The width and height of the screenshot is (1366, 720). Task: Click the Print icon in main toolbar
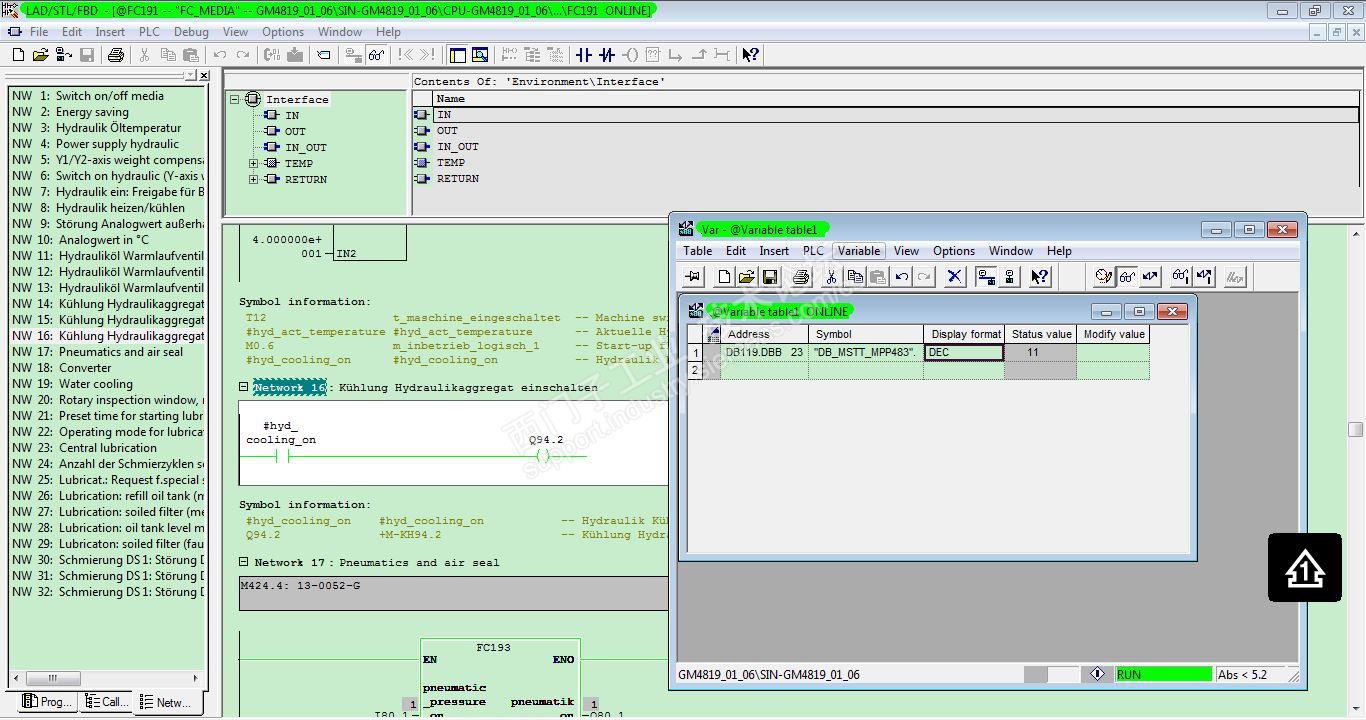click(x=115, y=55)
